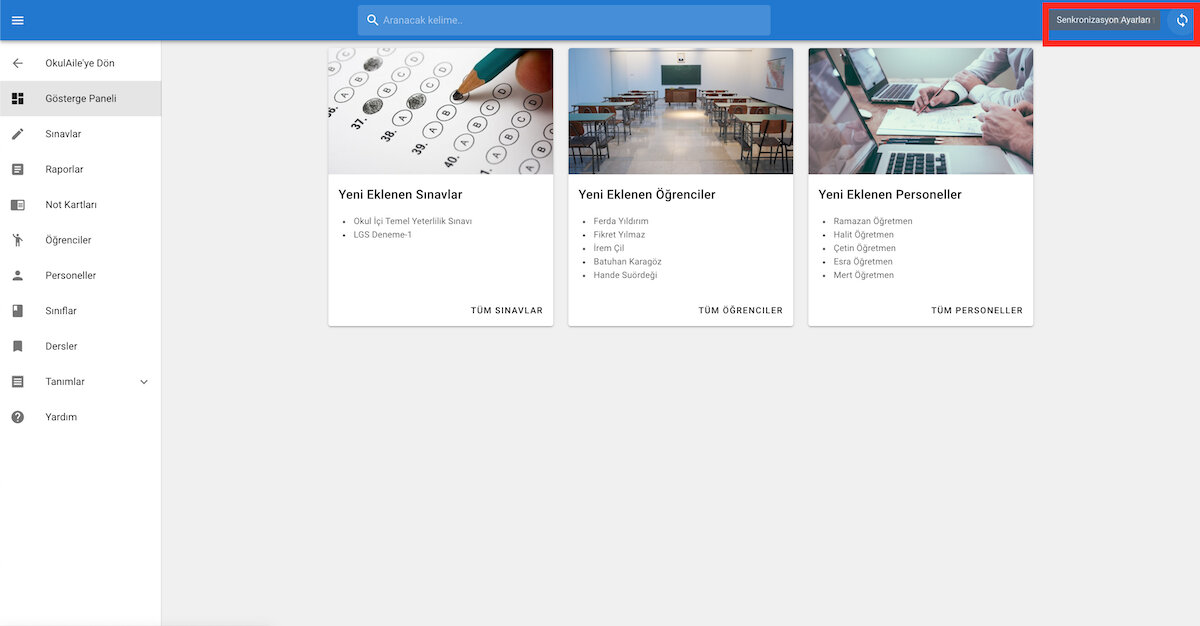Viewport: 1200px width, 626px height.
Task: Focus the Aranacak kelime search field
Action: pyautogui.click(x=564, y=20)
